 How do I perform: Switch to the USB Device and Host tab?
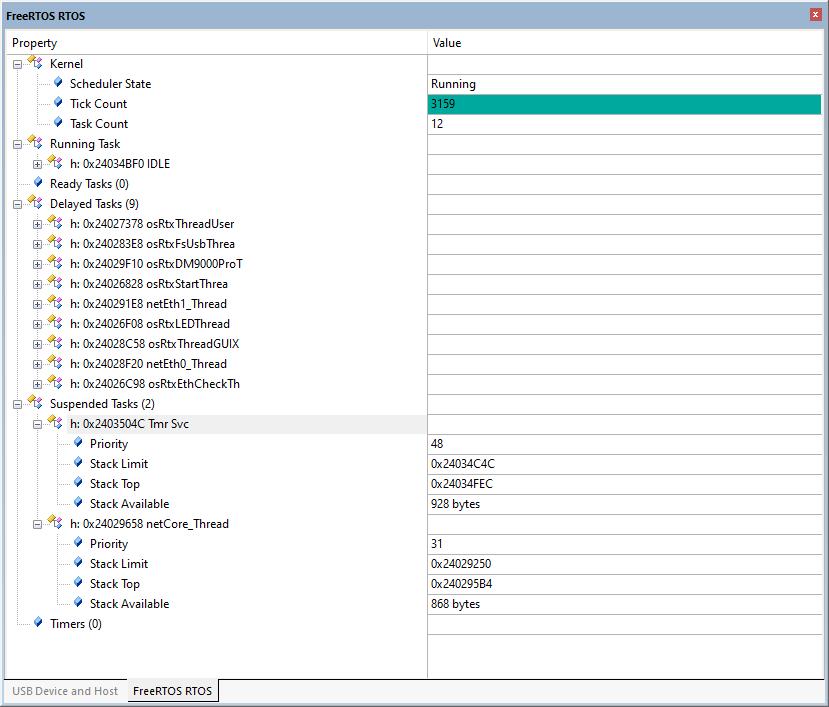(65, 691)
